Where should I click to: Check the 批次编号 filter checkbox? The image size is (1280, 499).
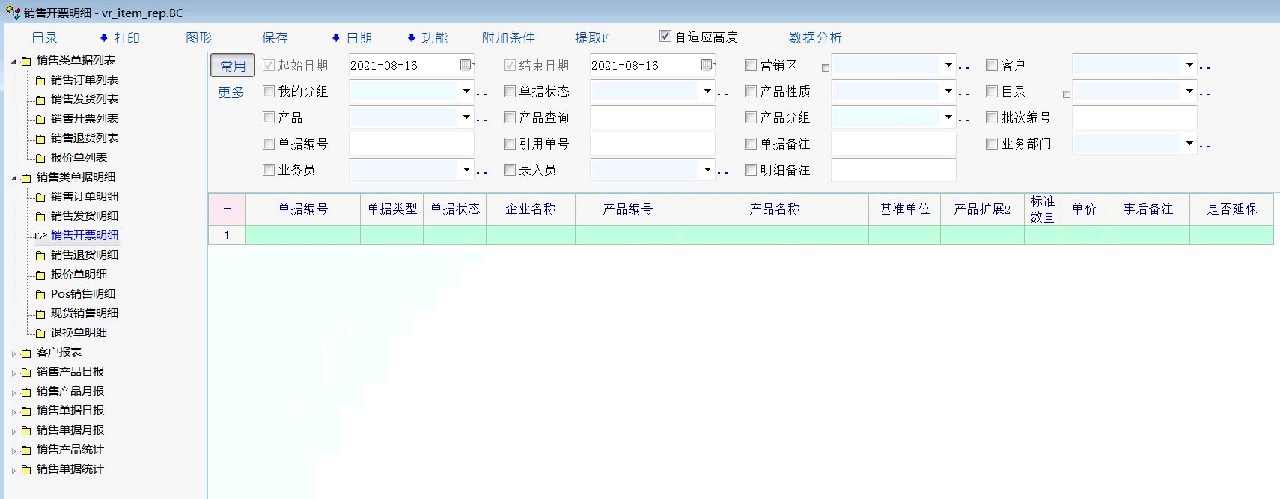992,118
